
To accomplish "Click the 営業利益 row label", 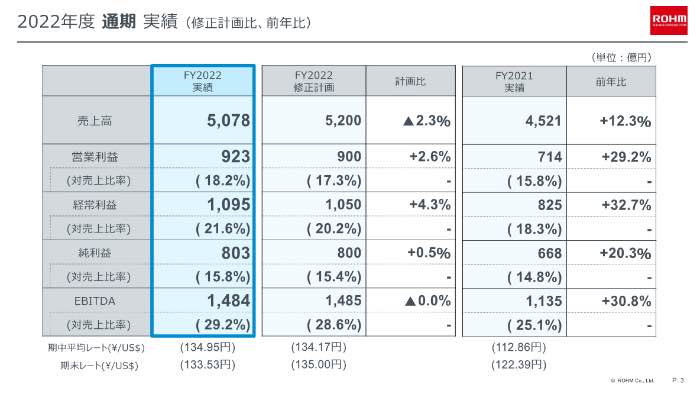I will click(x=95, y=157).
